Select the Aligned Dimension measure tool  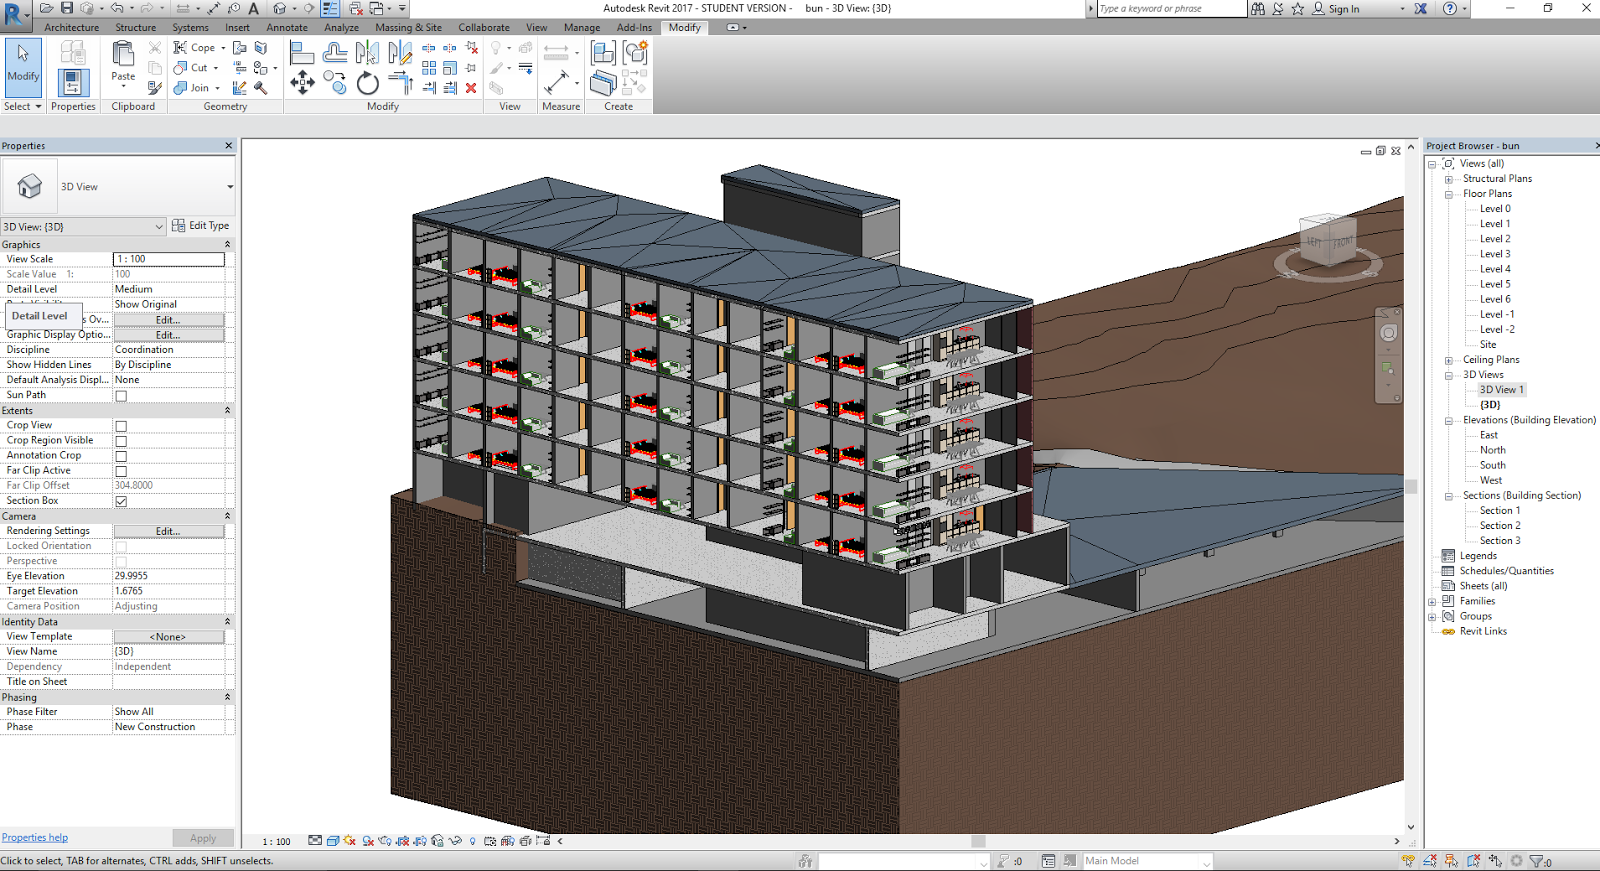click(x=557, y=83)
